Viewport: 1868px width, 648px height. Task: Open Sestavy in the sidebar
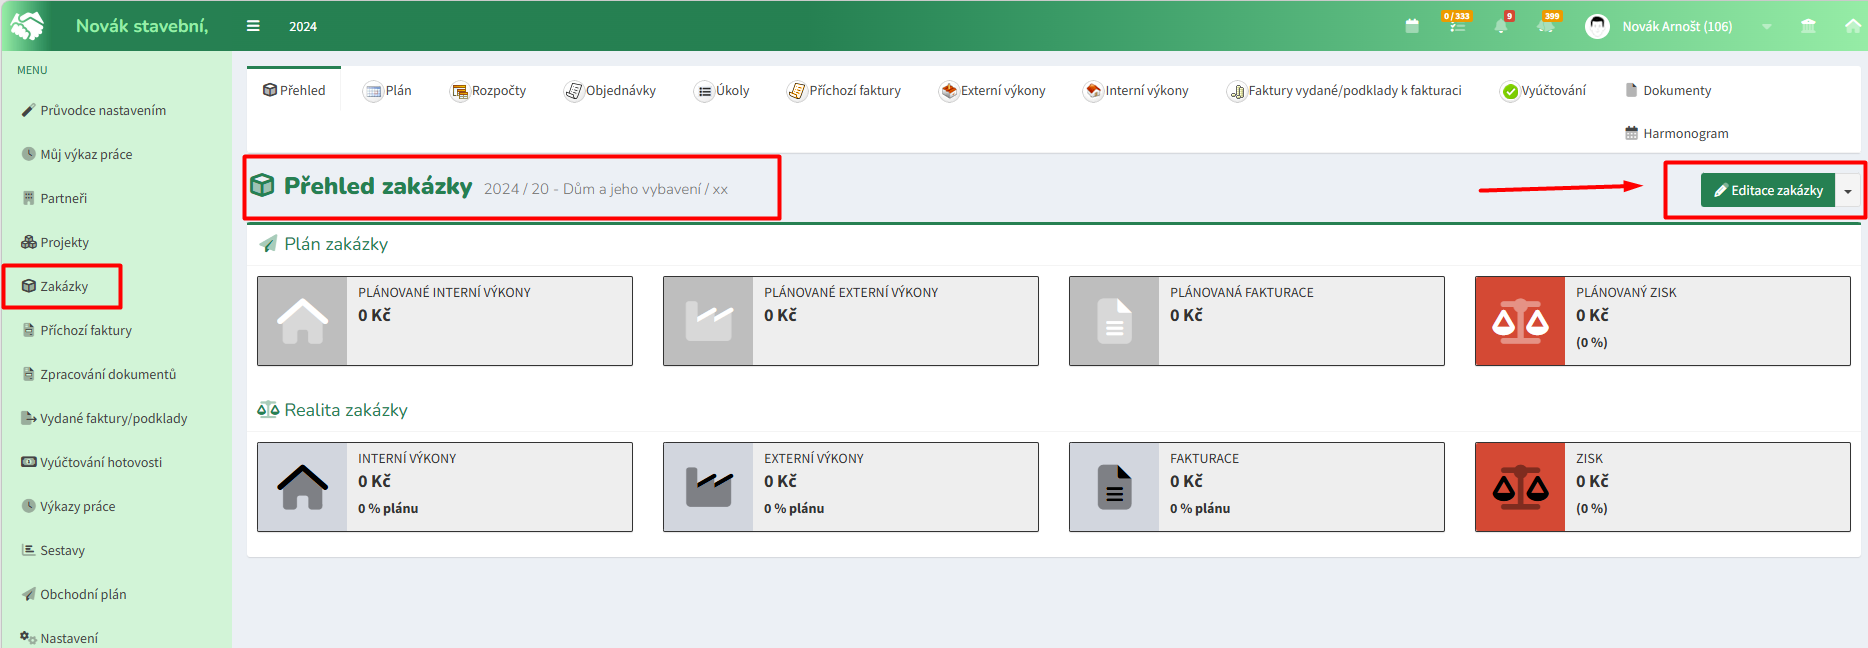click(x=54, y=550)
